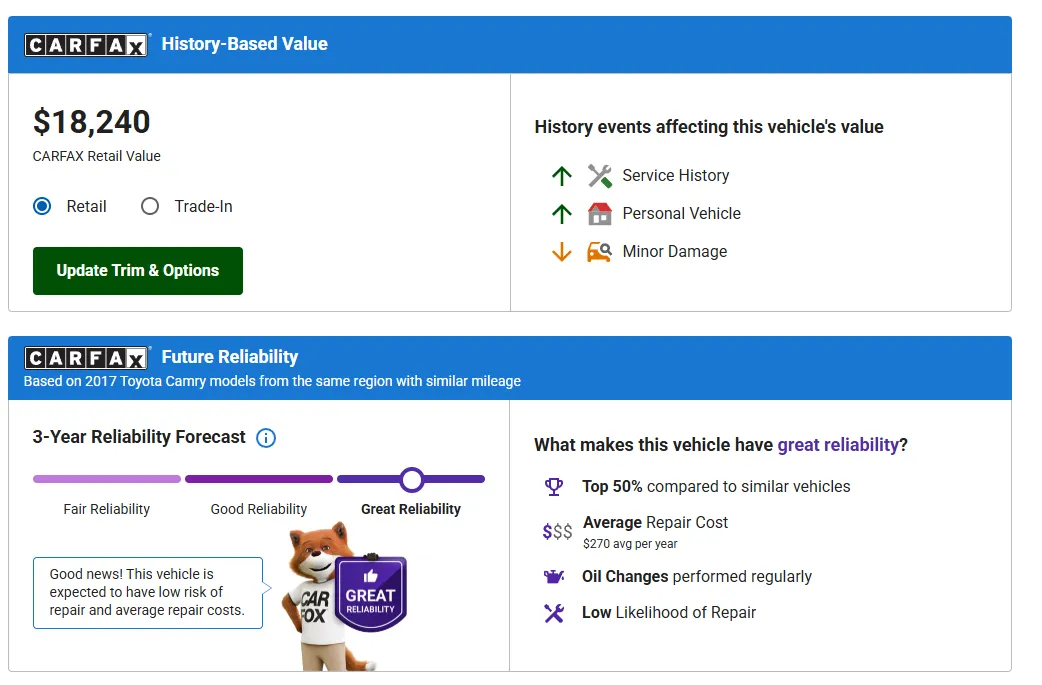Screen dimensions: 1042x685
Task: Click the Minor Damage car icon
Action: click(x=599, y=252)
